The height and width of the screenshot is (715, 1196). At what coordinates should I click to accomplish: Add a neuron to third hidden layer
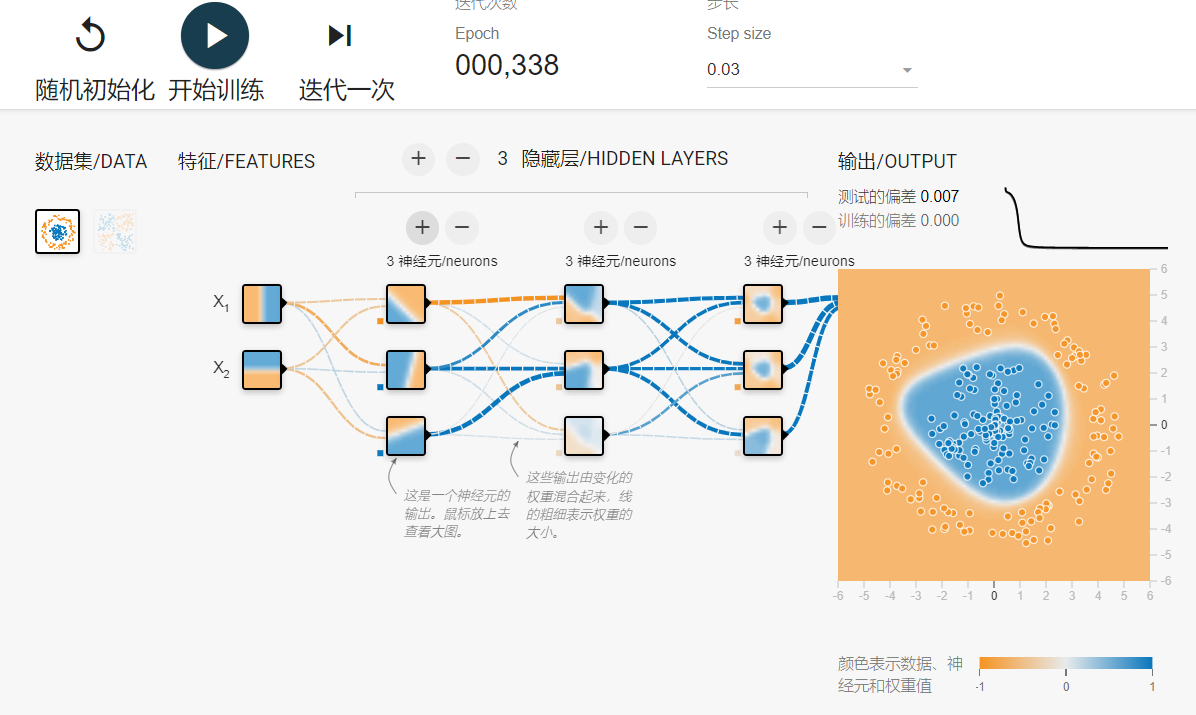(x=780, y=228)
